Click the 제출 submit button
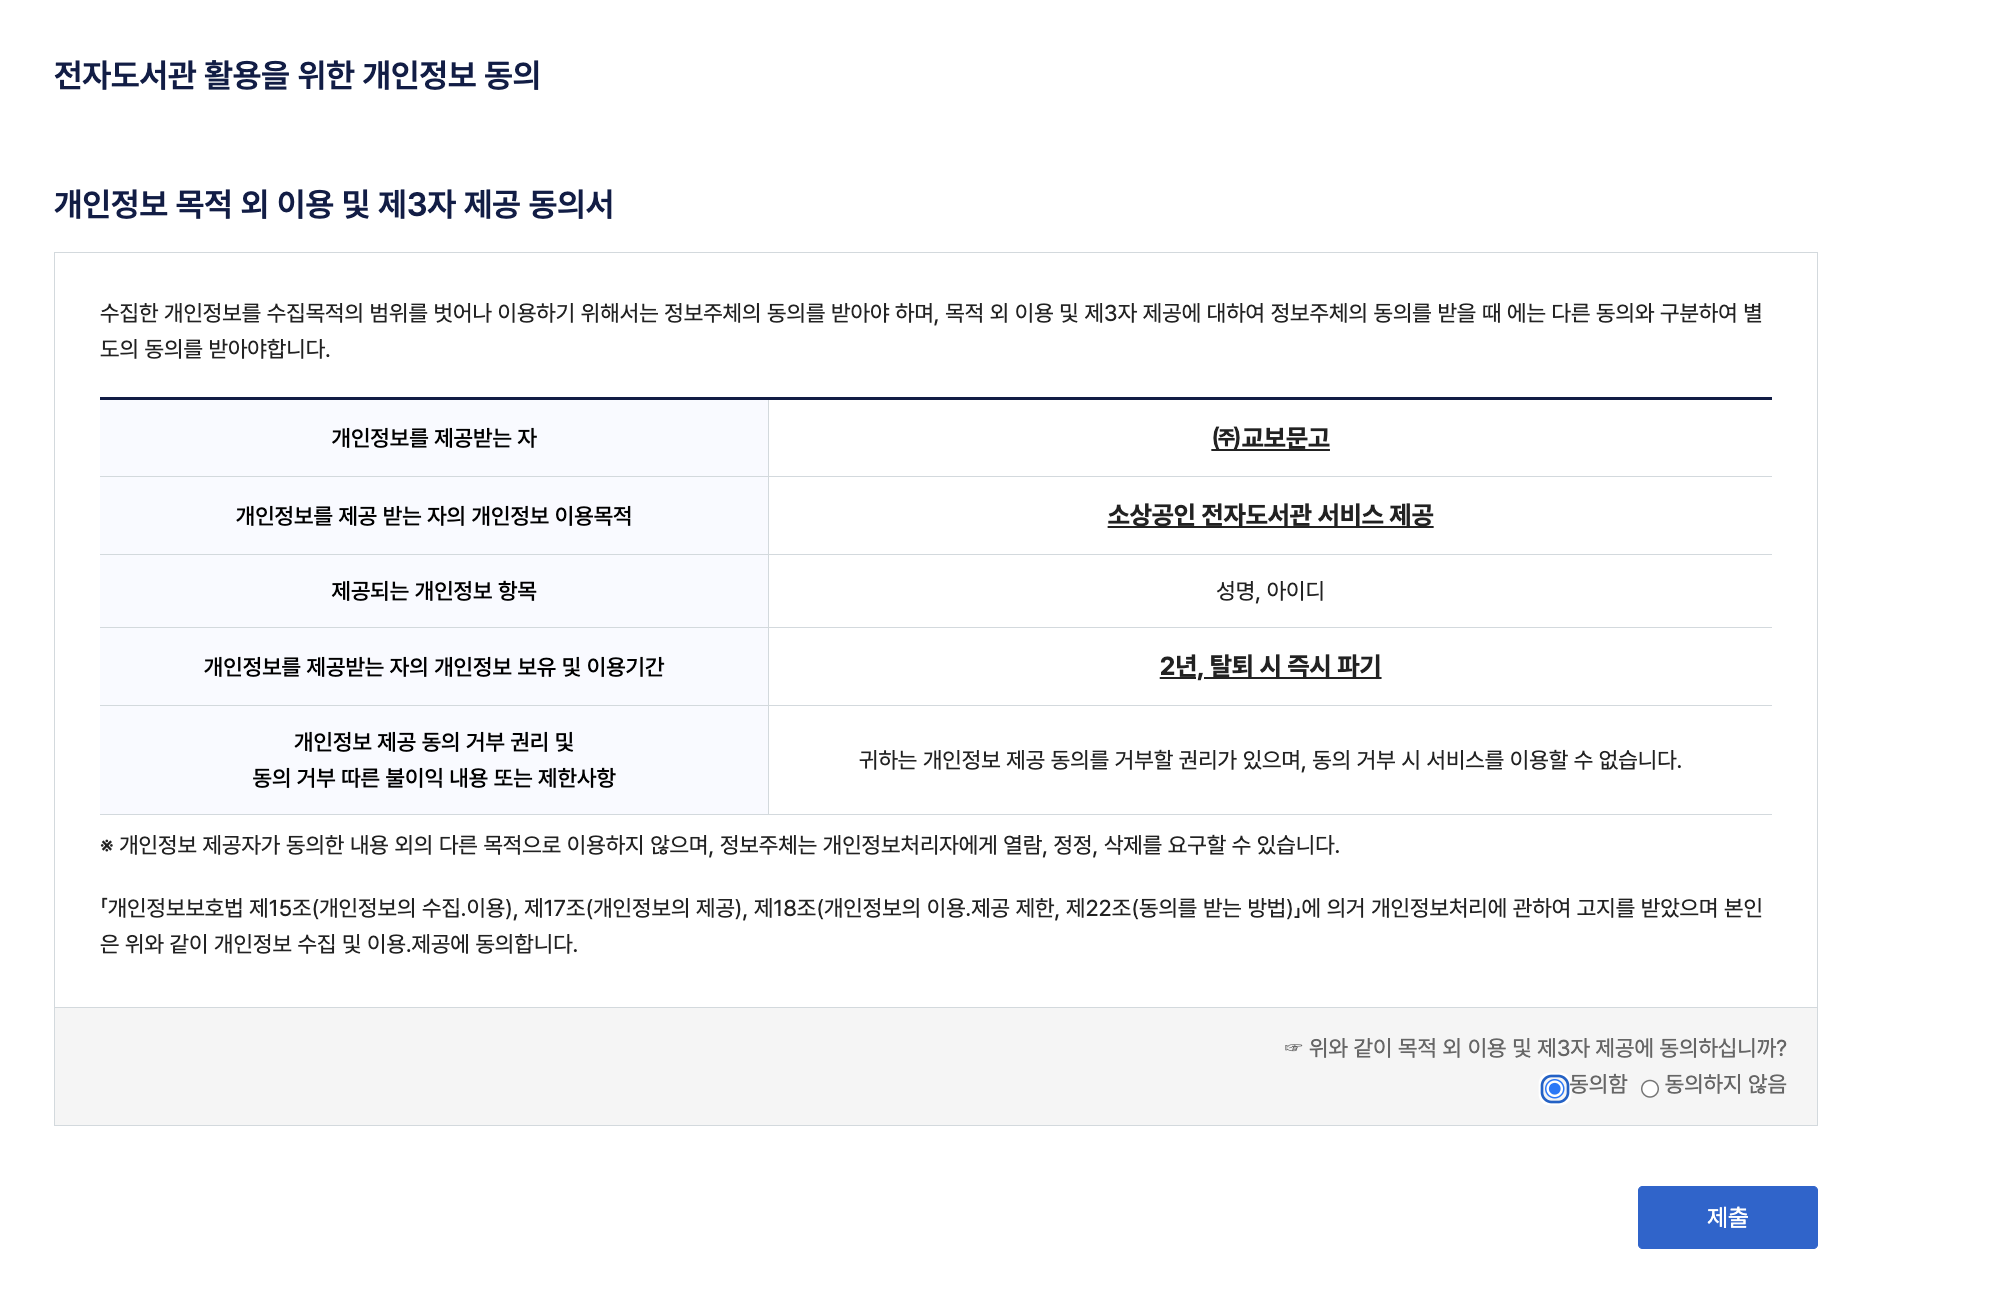The image size is (1998, 1292). pos(1727,1217)
